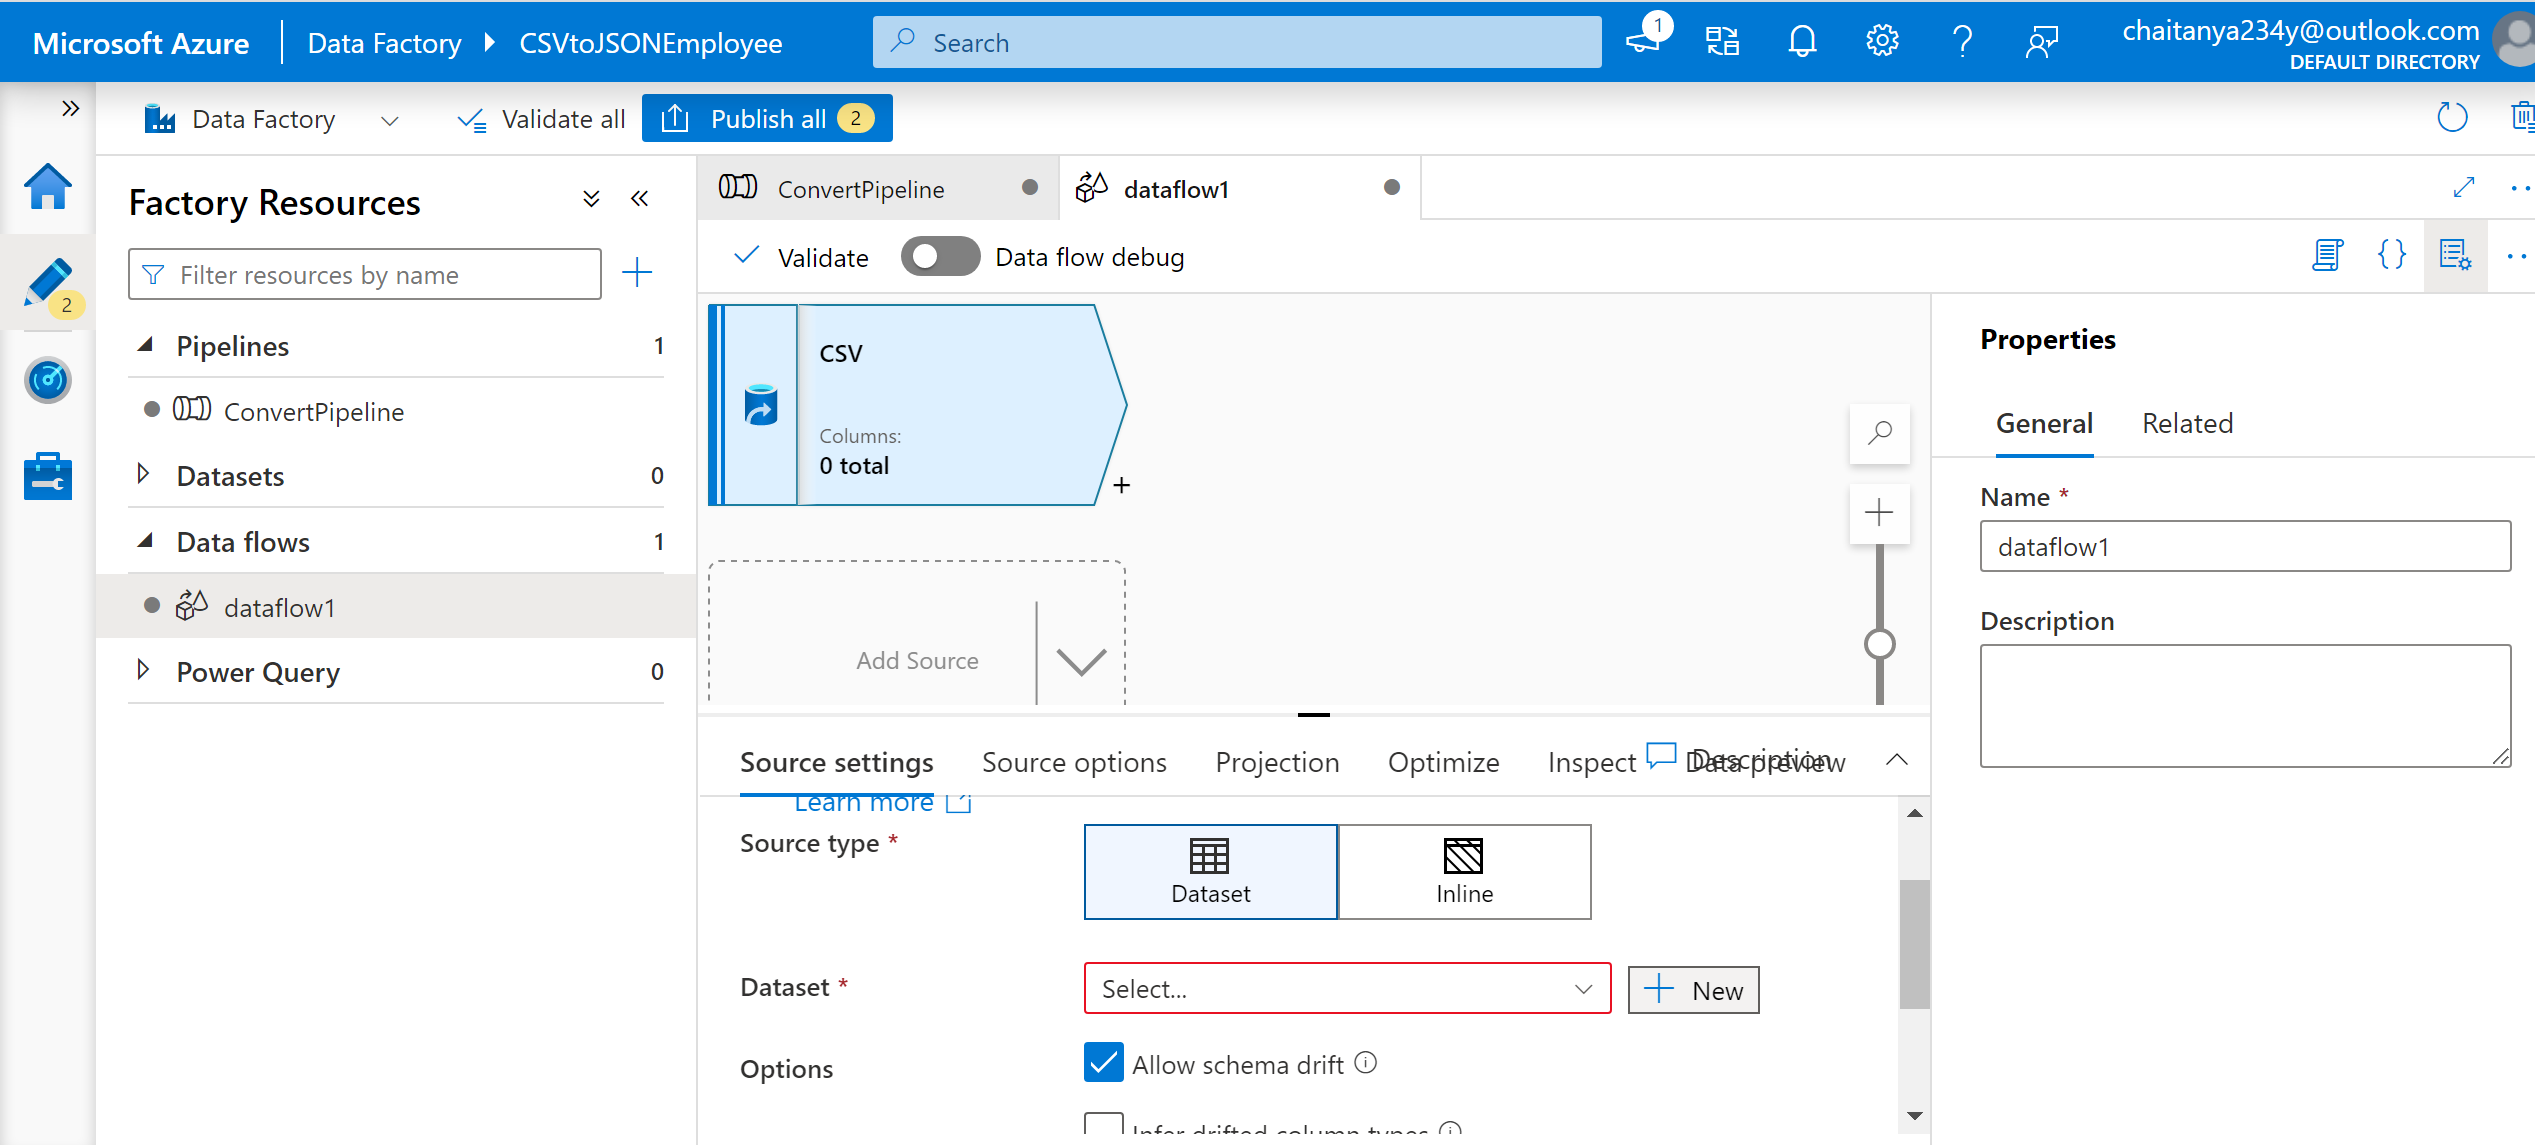The height and width of the screenshot is (1145, 2535).
Task: Open the Source options tab
Action: point(1074,762)
